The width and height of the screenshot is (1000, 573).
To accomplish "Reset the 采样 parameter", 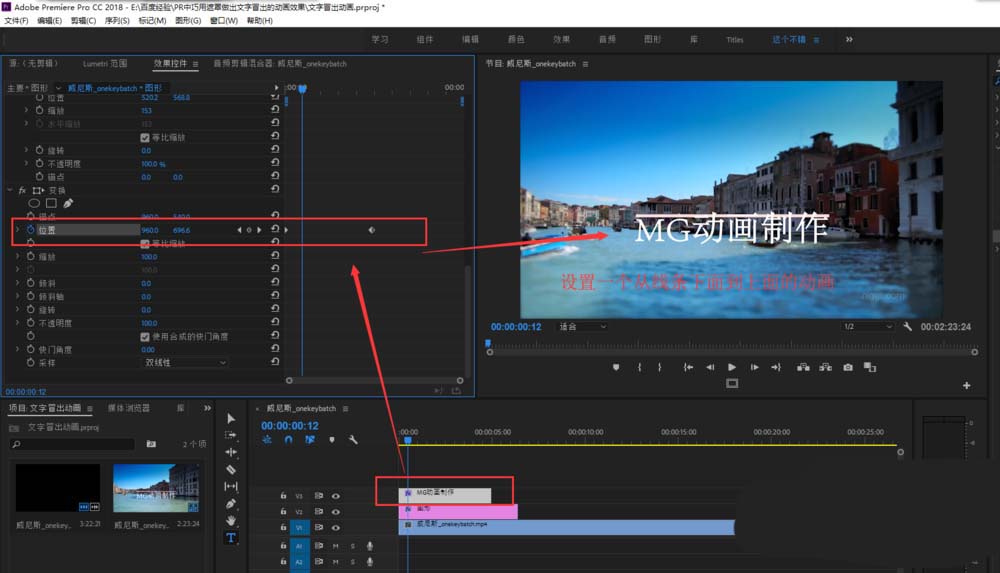I will pyautogui.click(x=275, y=362).
